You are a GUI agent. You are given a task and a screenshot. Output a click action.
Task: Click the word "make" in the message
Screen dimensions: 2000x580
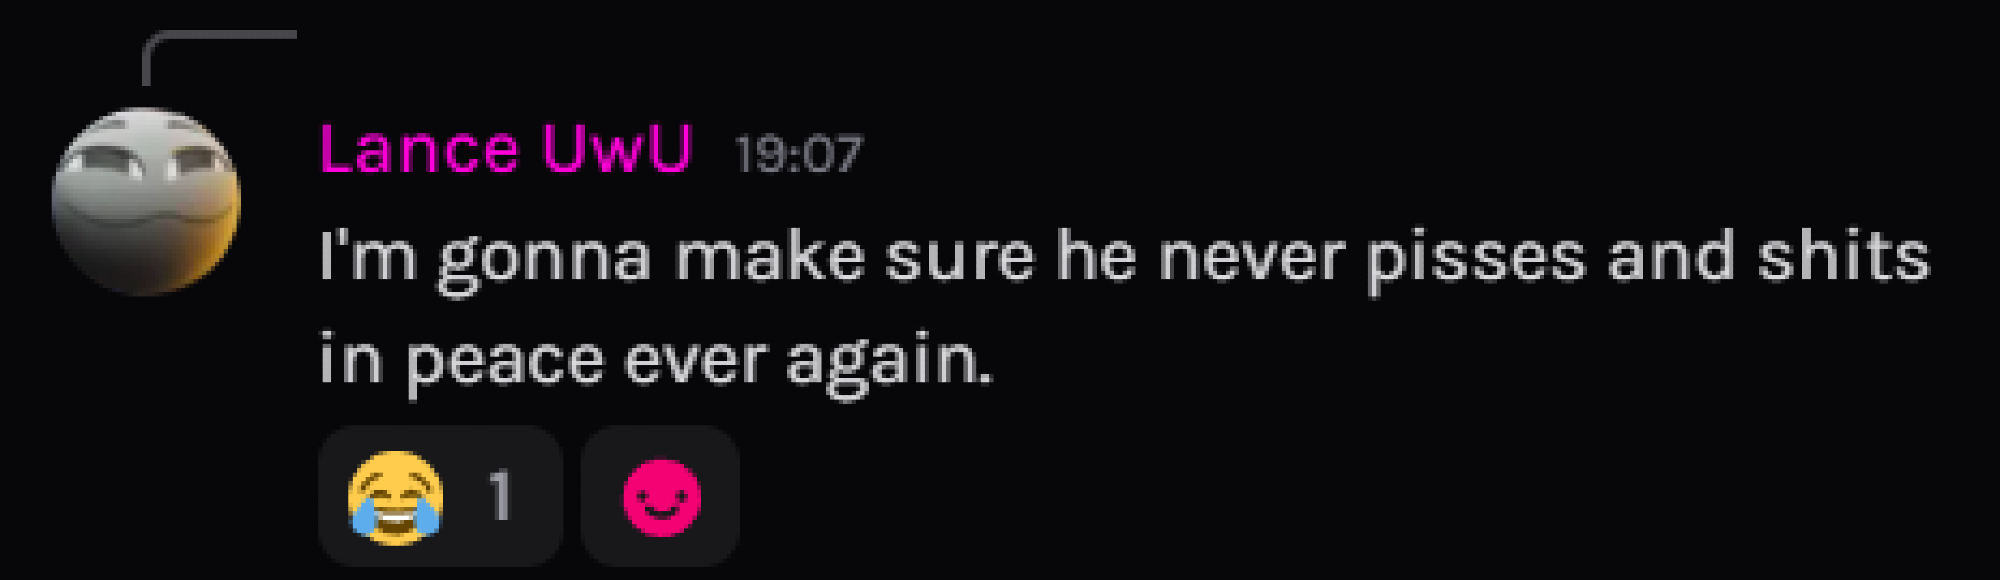click(x=770, y=256)
